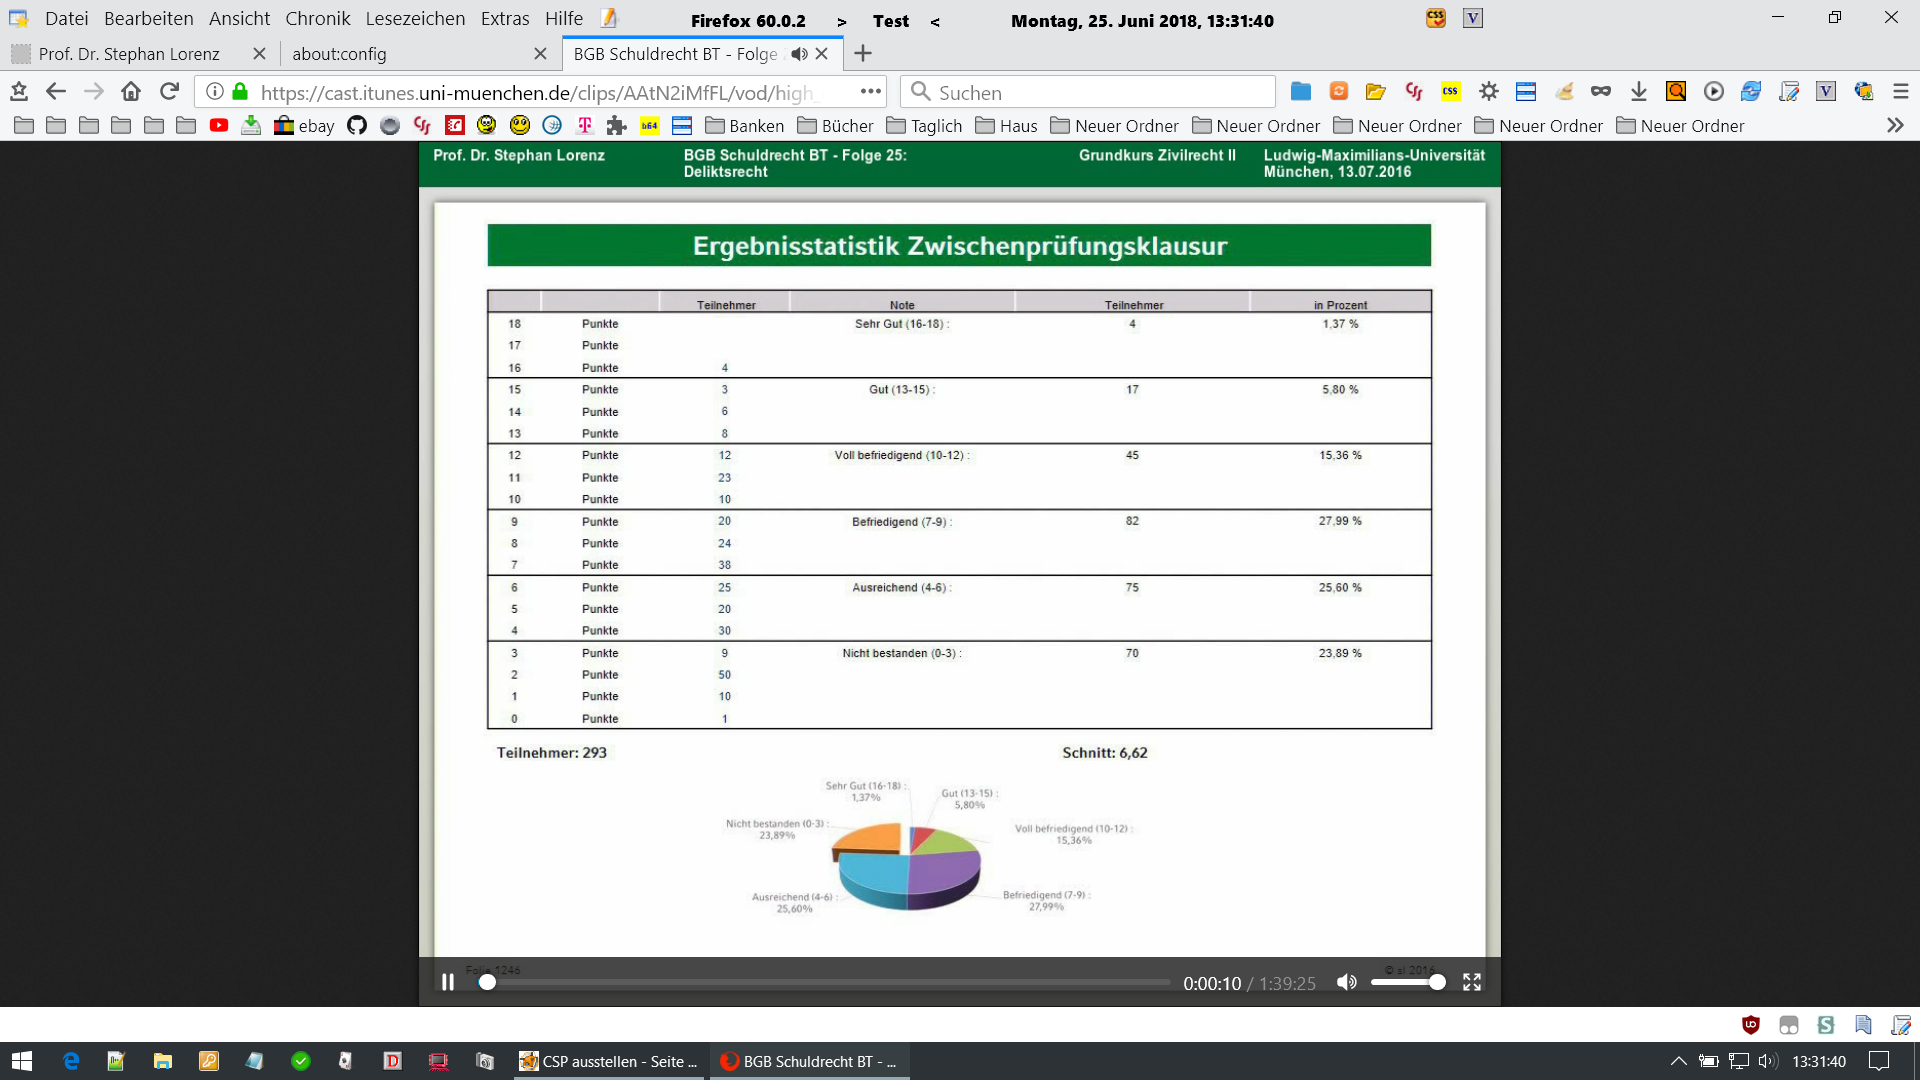Open the Downloads arrow in toolbar
Image resolution: width=1920 pixels, height=1080 pixels.
[x=1638, y=92]
